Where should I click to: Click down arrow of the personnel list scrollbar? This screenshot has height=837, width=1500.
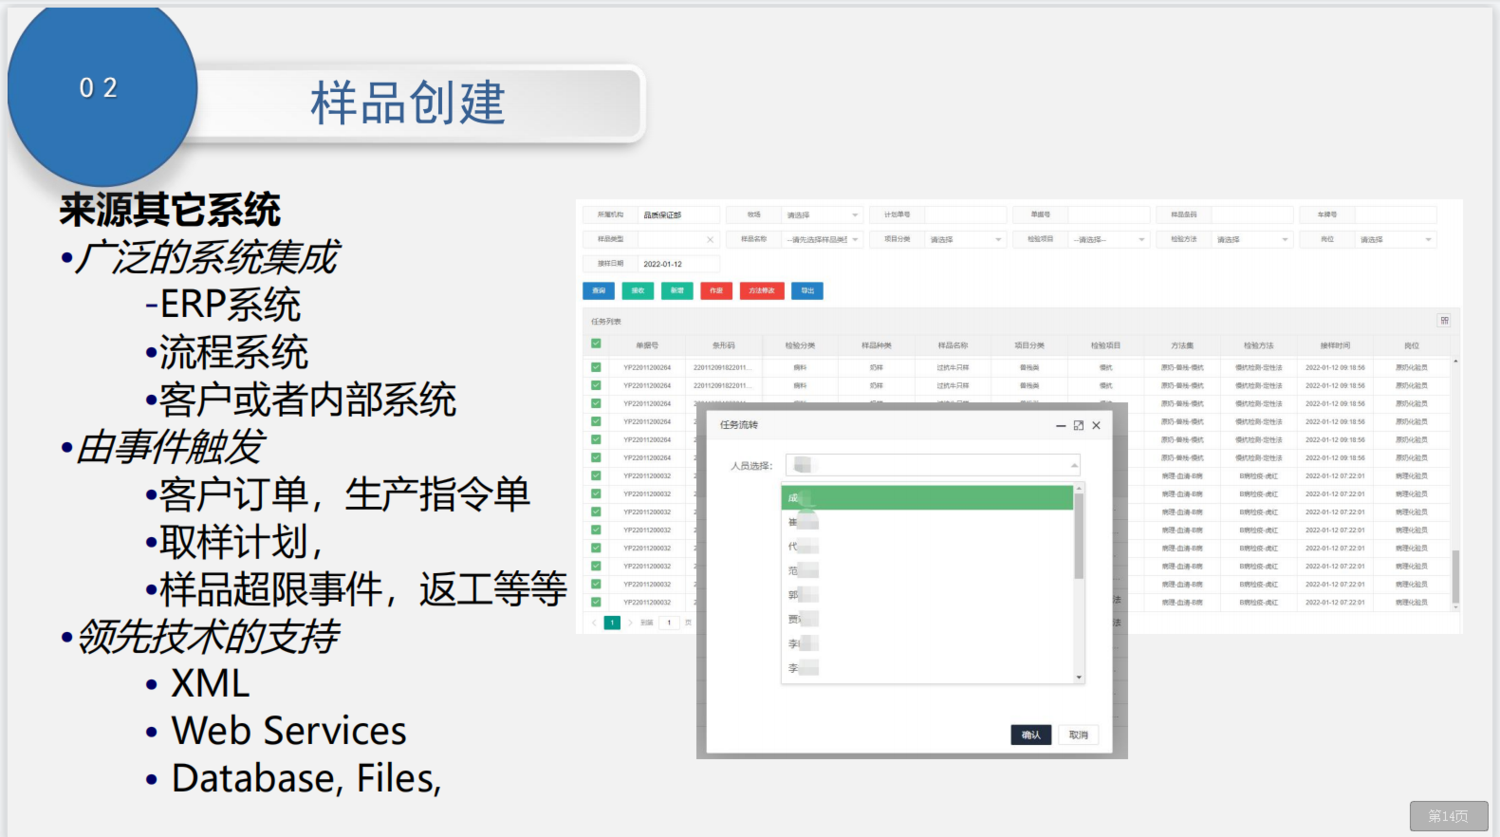pyautogui.click(x=1079, y=677)
